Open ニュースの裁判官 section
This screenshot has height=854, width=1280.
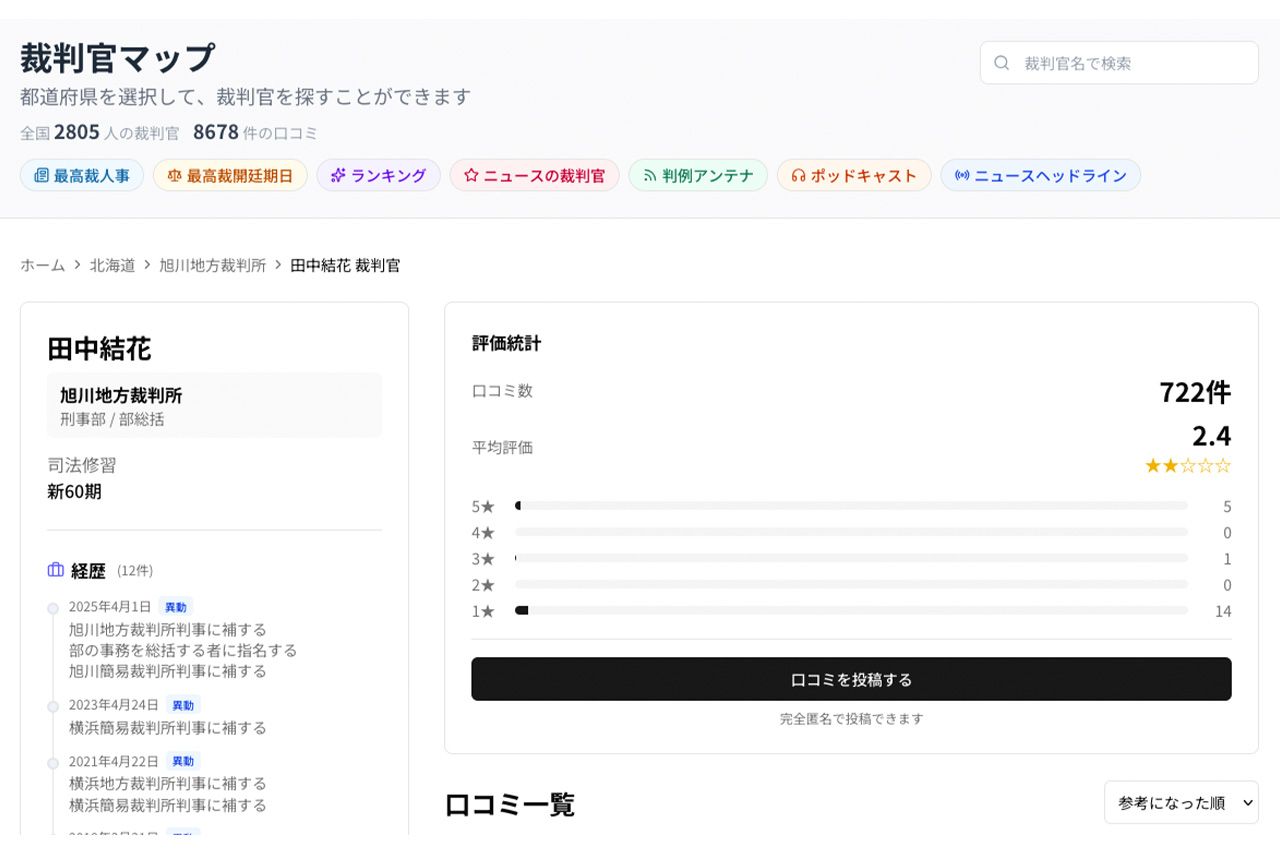(x=535, y=175)
